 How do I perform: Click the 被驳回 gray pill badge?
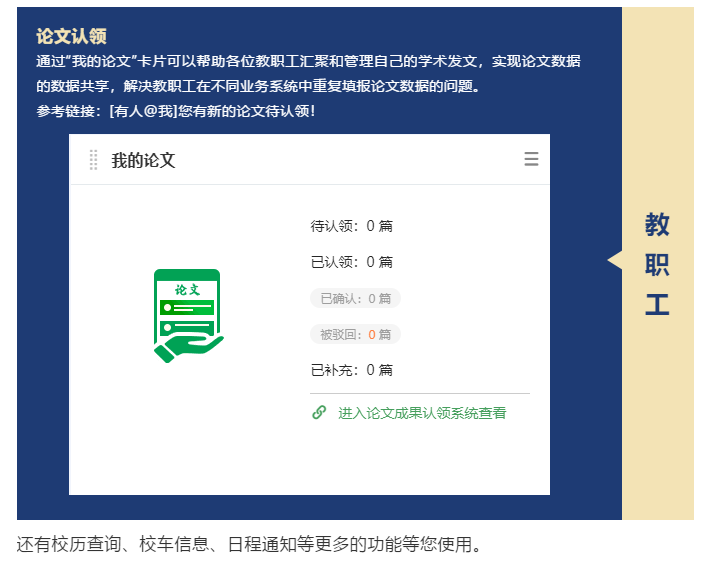pos(355,334)
